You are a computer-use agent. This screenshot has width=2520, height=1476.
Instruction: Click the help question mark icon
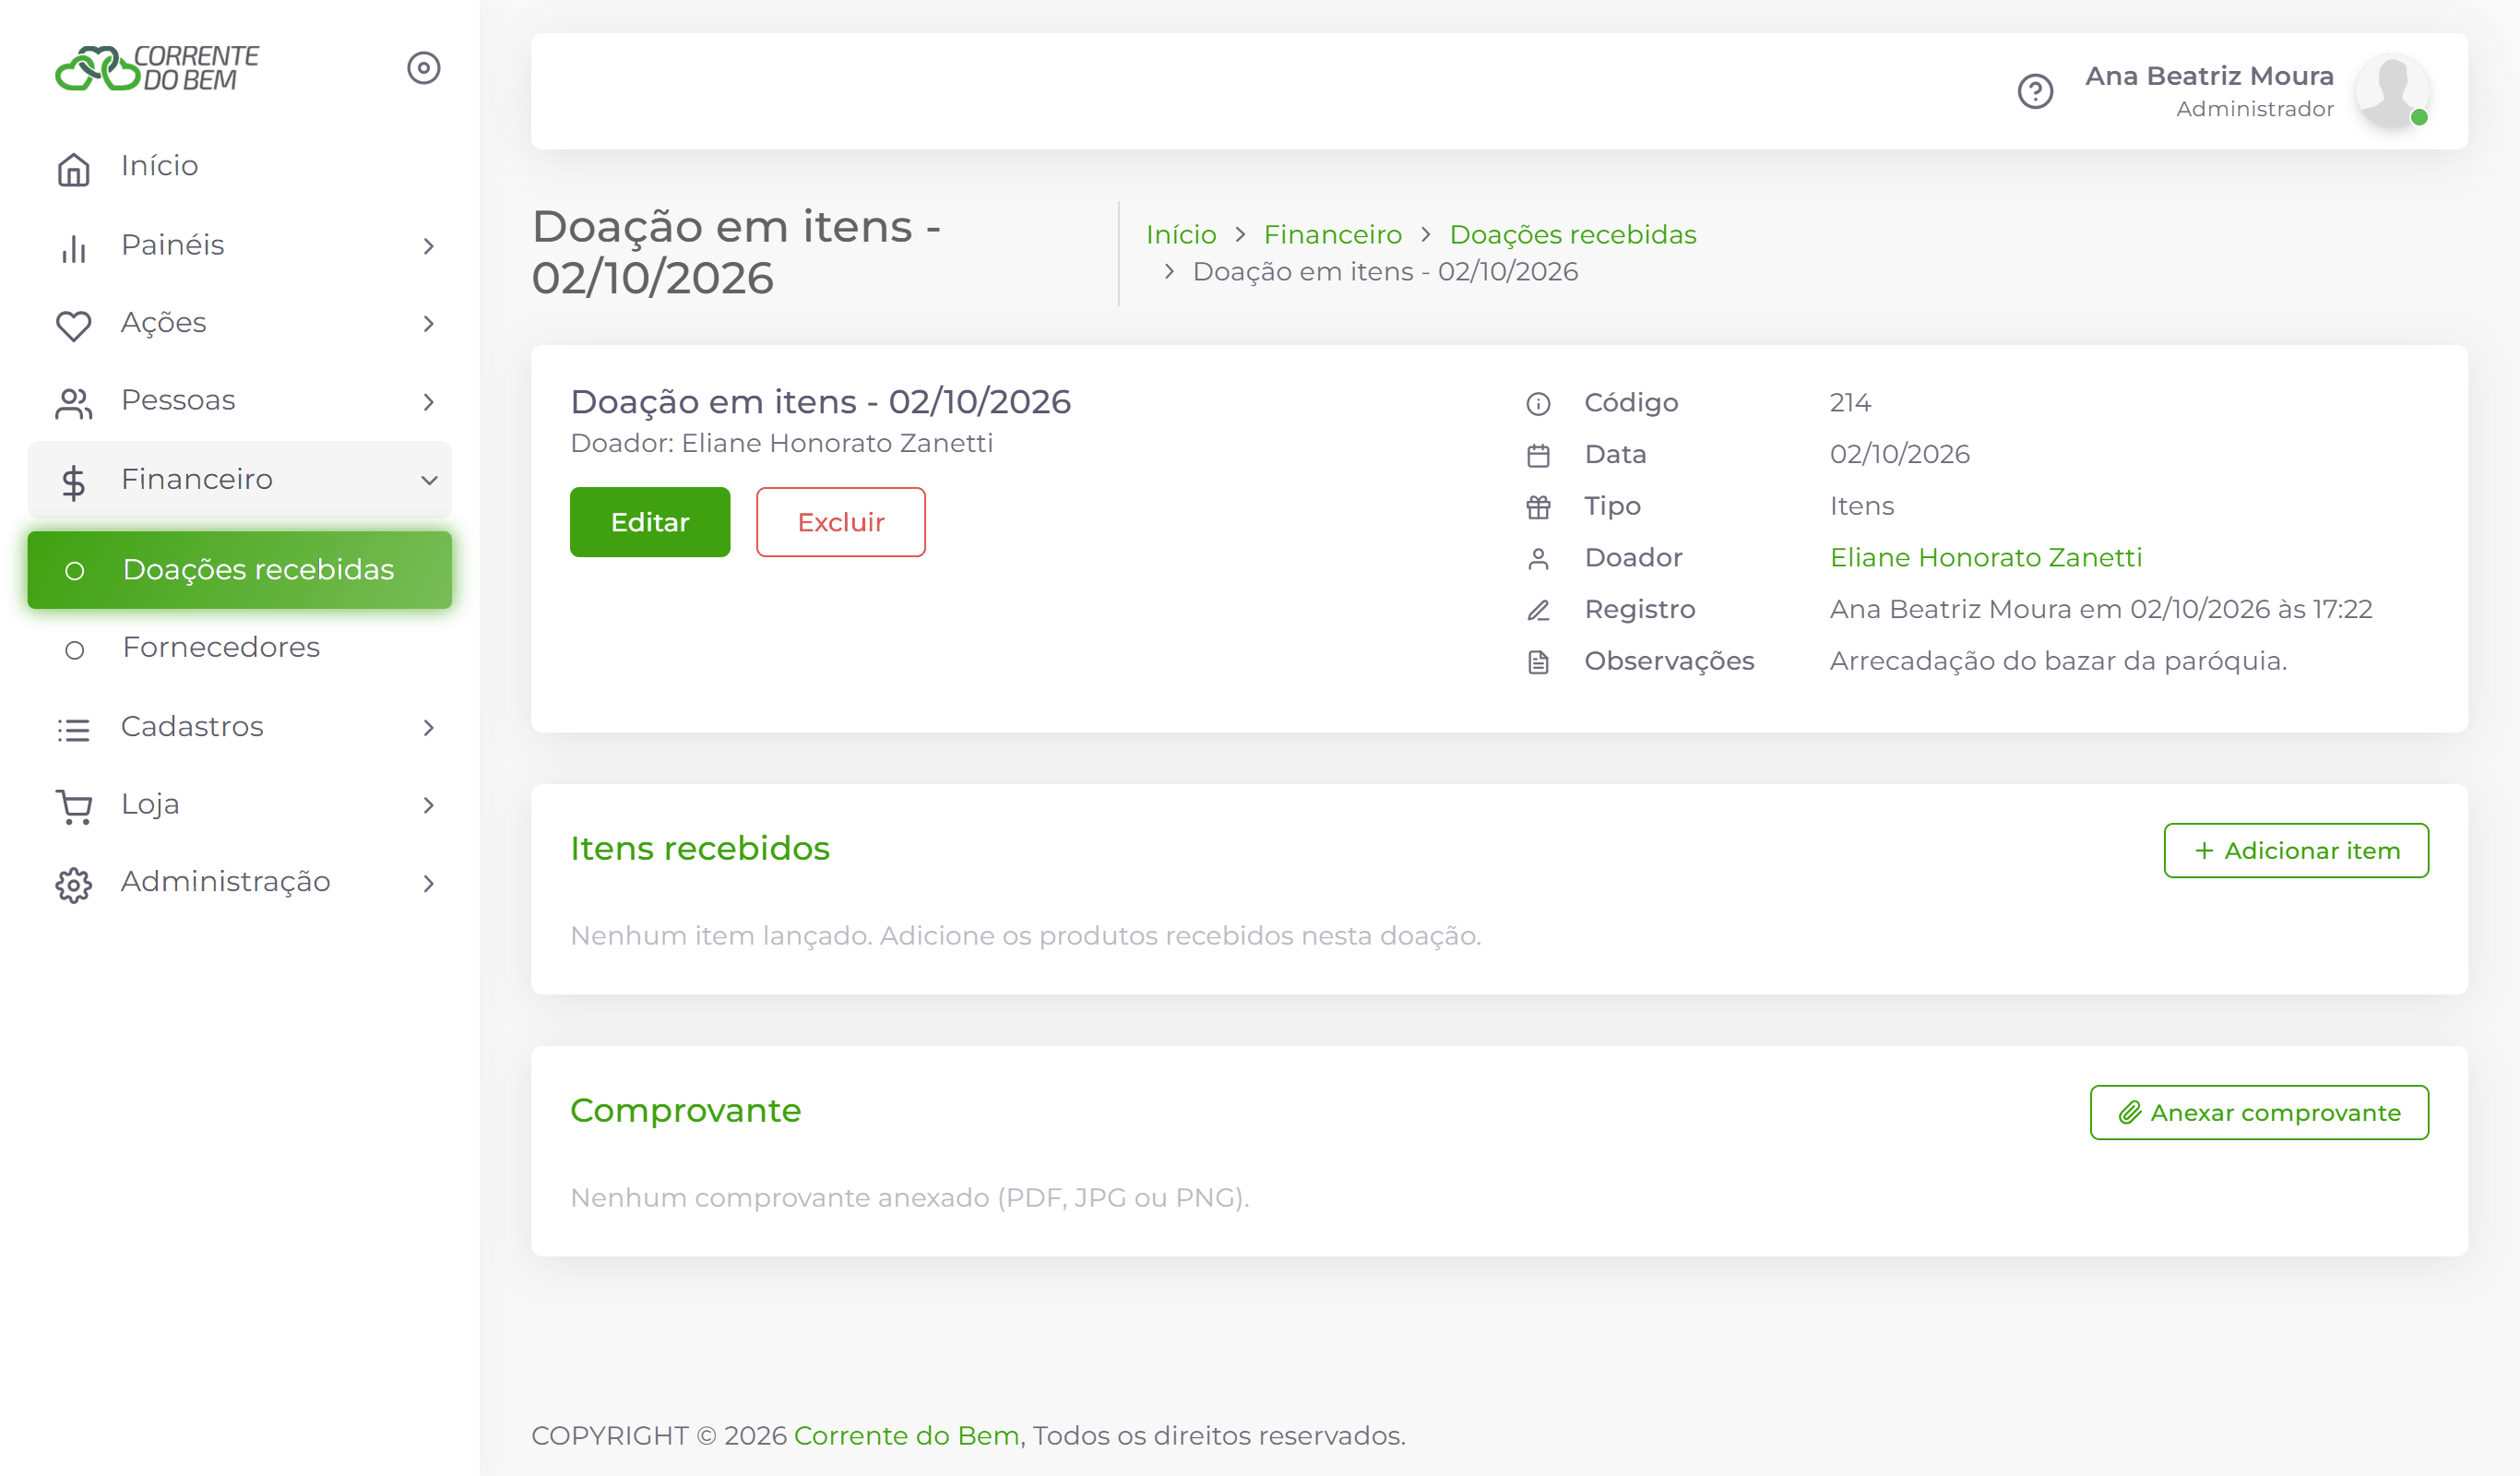point(2035,91)
